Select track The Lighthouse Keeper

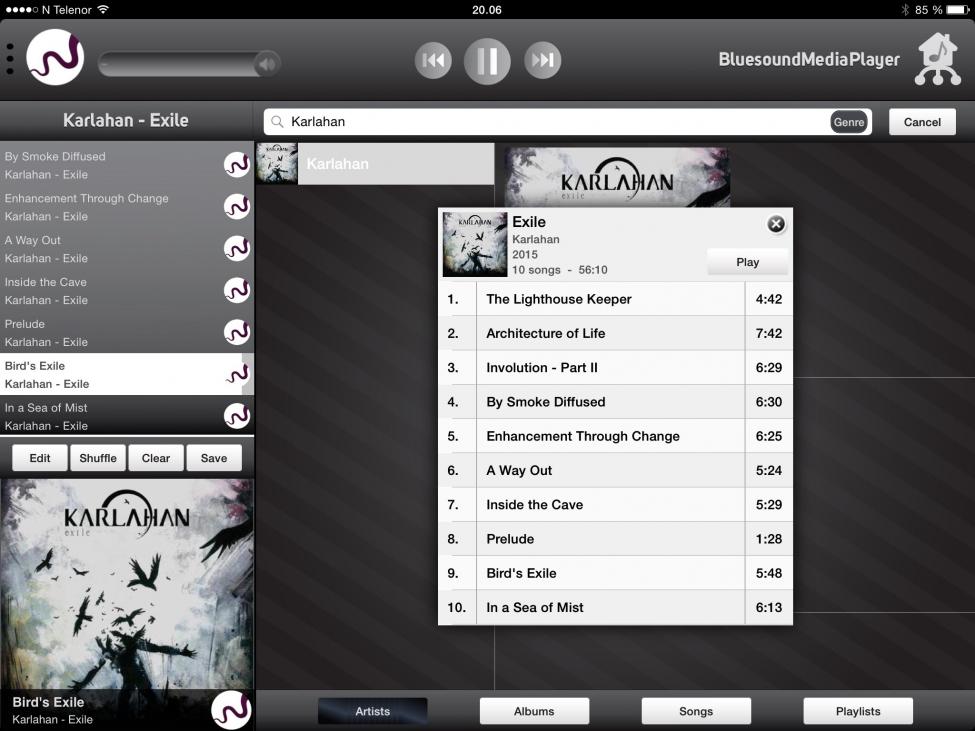616,299
